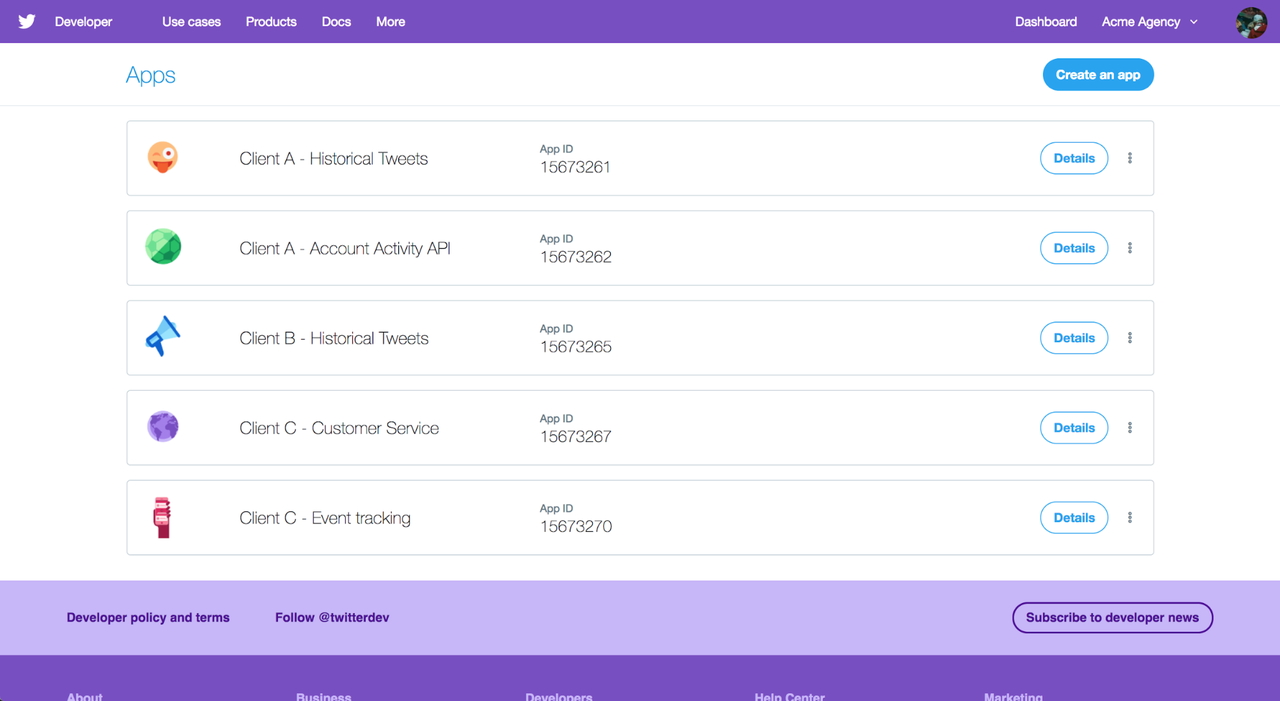Open more options for Client C Event tracking
1280x701 pixels.
tap(1130, 518)
